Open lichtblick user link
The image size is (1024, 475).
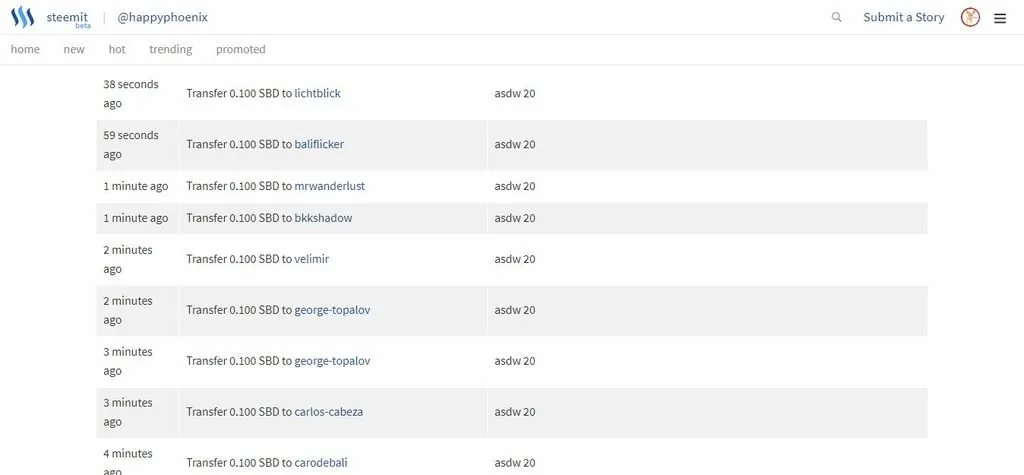(x=317, y=93)
